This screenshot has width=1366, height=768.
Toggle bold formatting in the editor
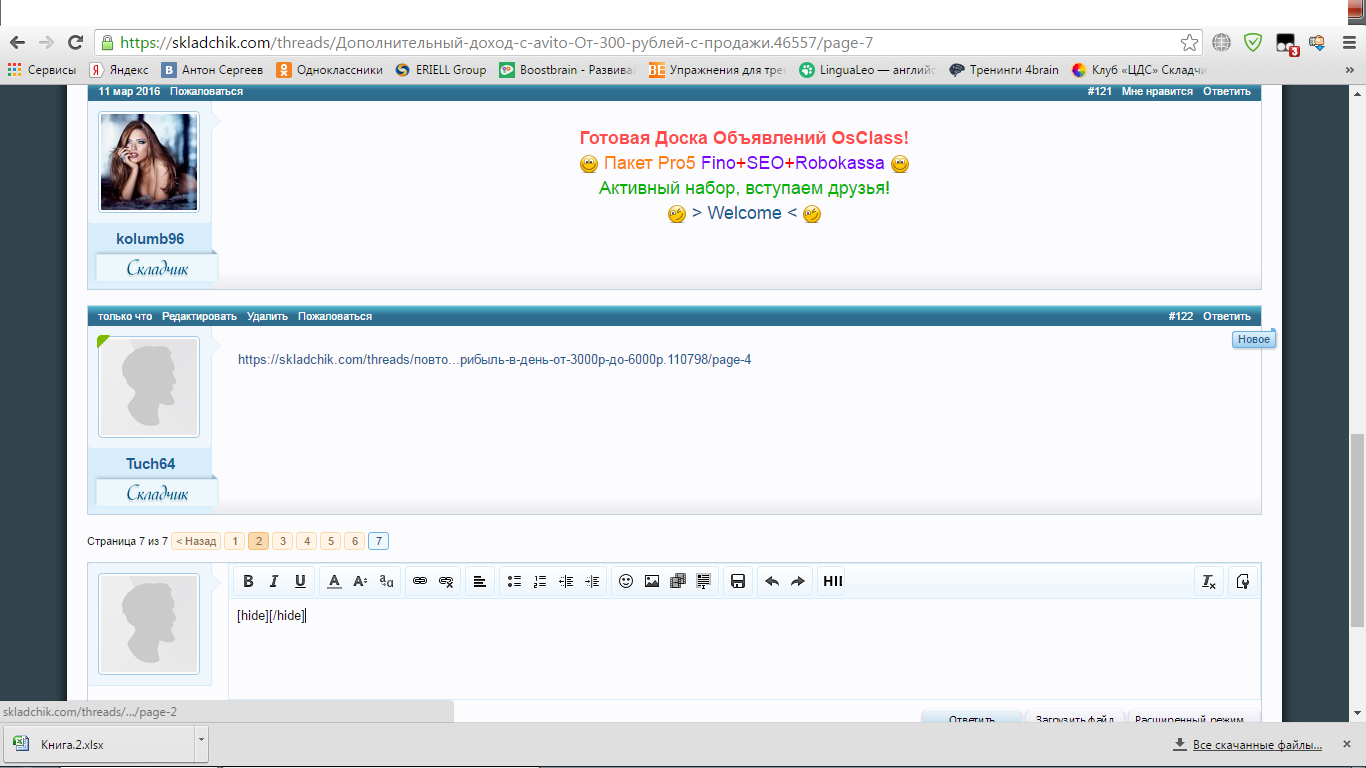pos(248,581)
